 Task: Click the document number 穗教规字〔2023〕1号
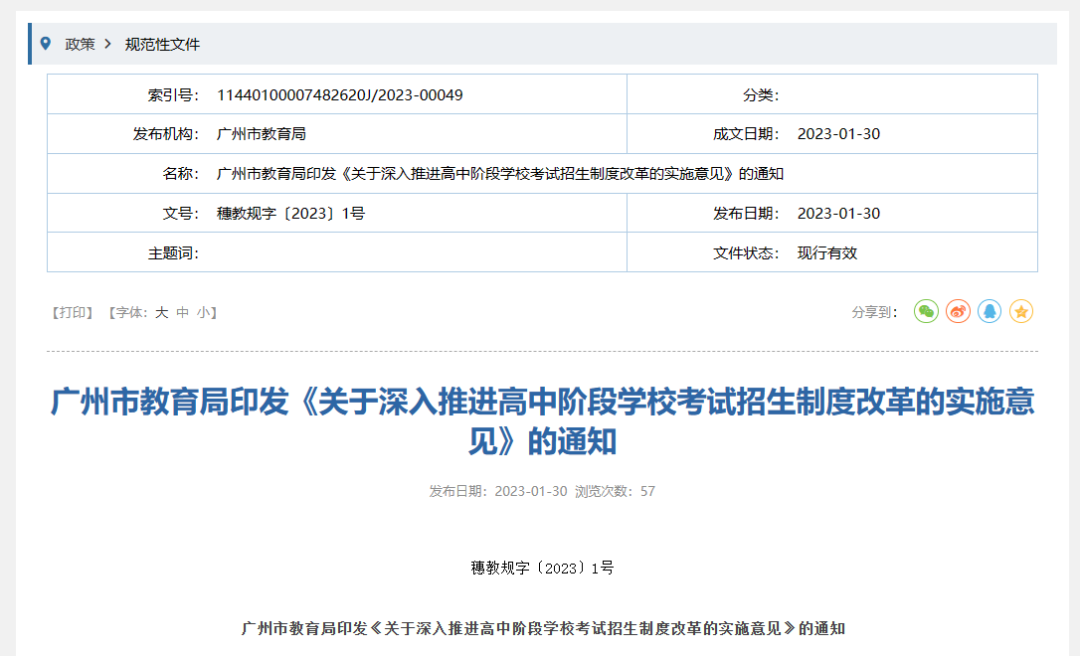(x=294, y=213)
